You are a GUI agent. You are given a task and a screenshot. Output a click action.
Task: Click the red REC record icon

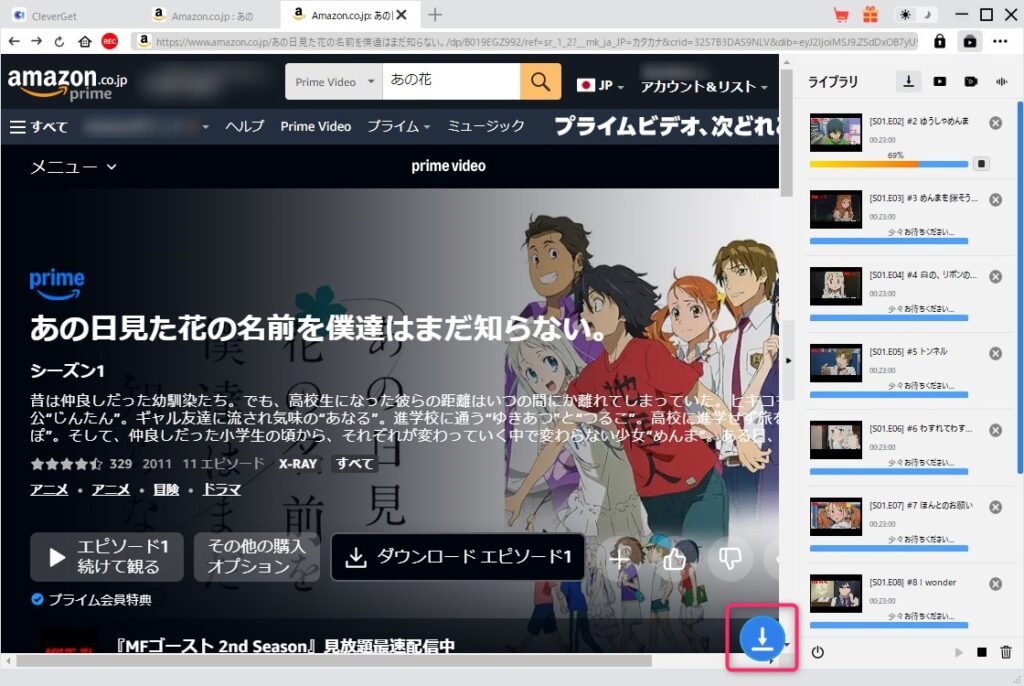tap(110, 42)
